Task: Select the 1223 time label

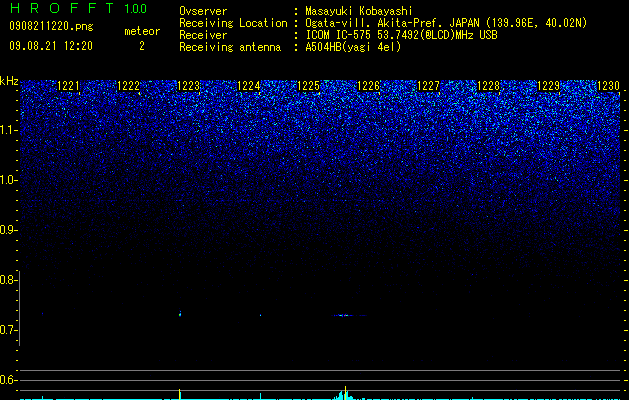Action: point(189,86)
